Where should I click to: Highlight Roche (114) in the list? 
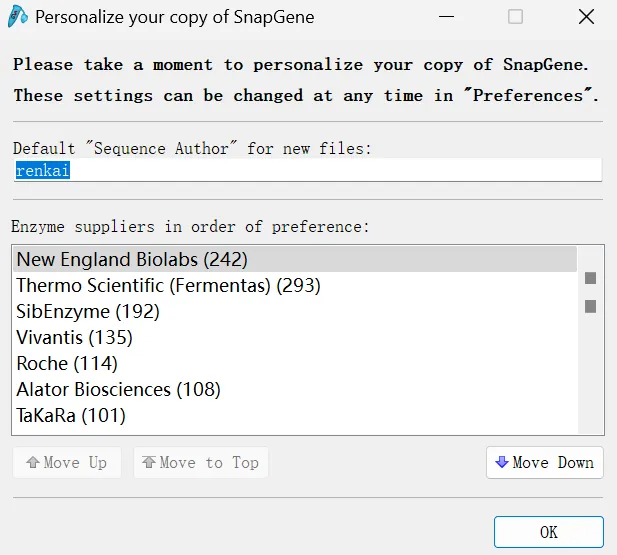coord(67,364)
